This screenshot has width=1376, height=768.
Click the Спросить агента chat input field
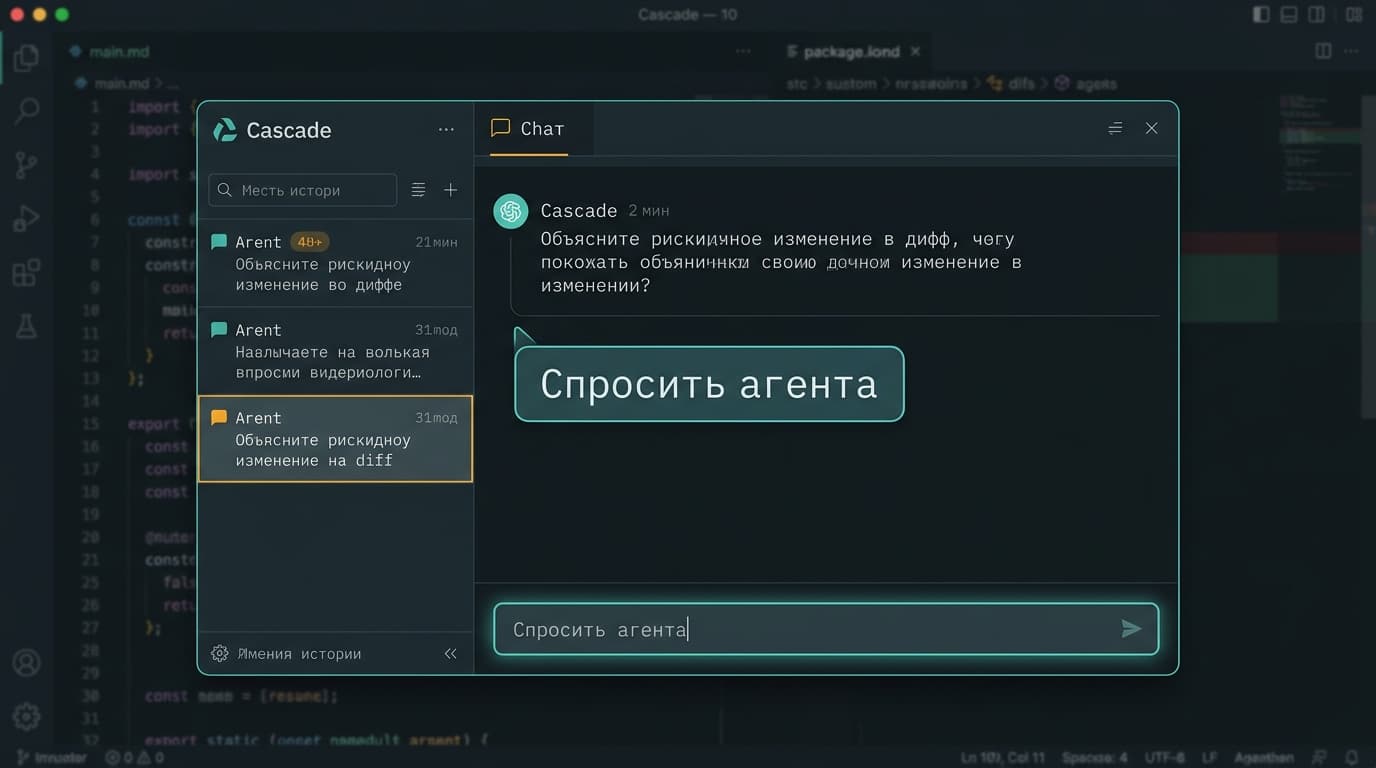tap(826, 629)
